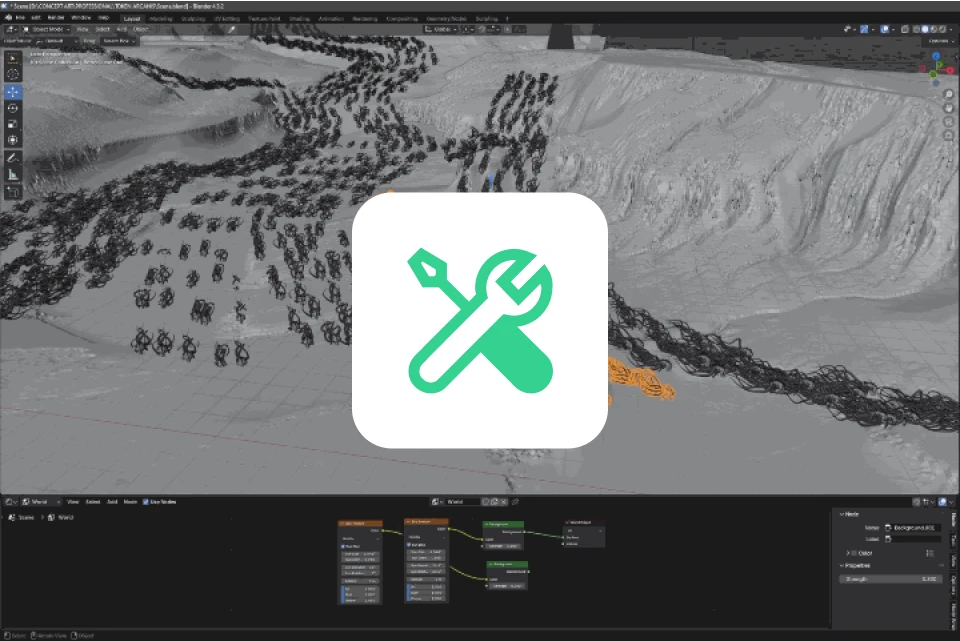Switch to the Geometry Nodes workspace tab
The width and height of the screenshot is (960, 641).
pos(446,18)
